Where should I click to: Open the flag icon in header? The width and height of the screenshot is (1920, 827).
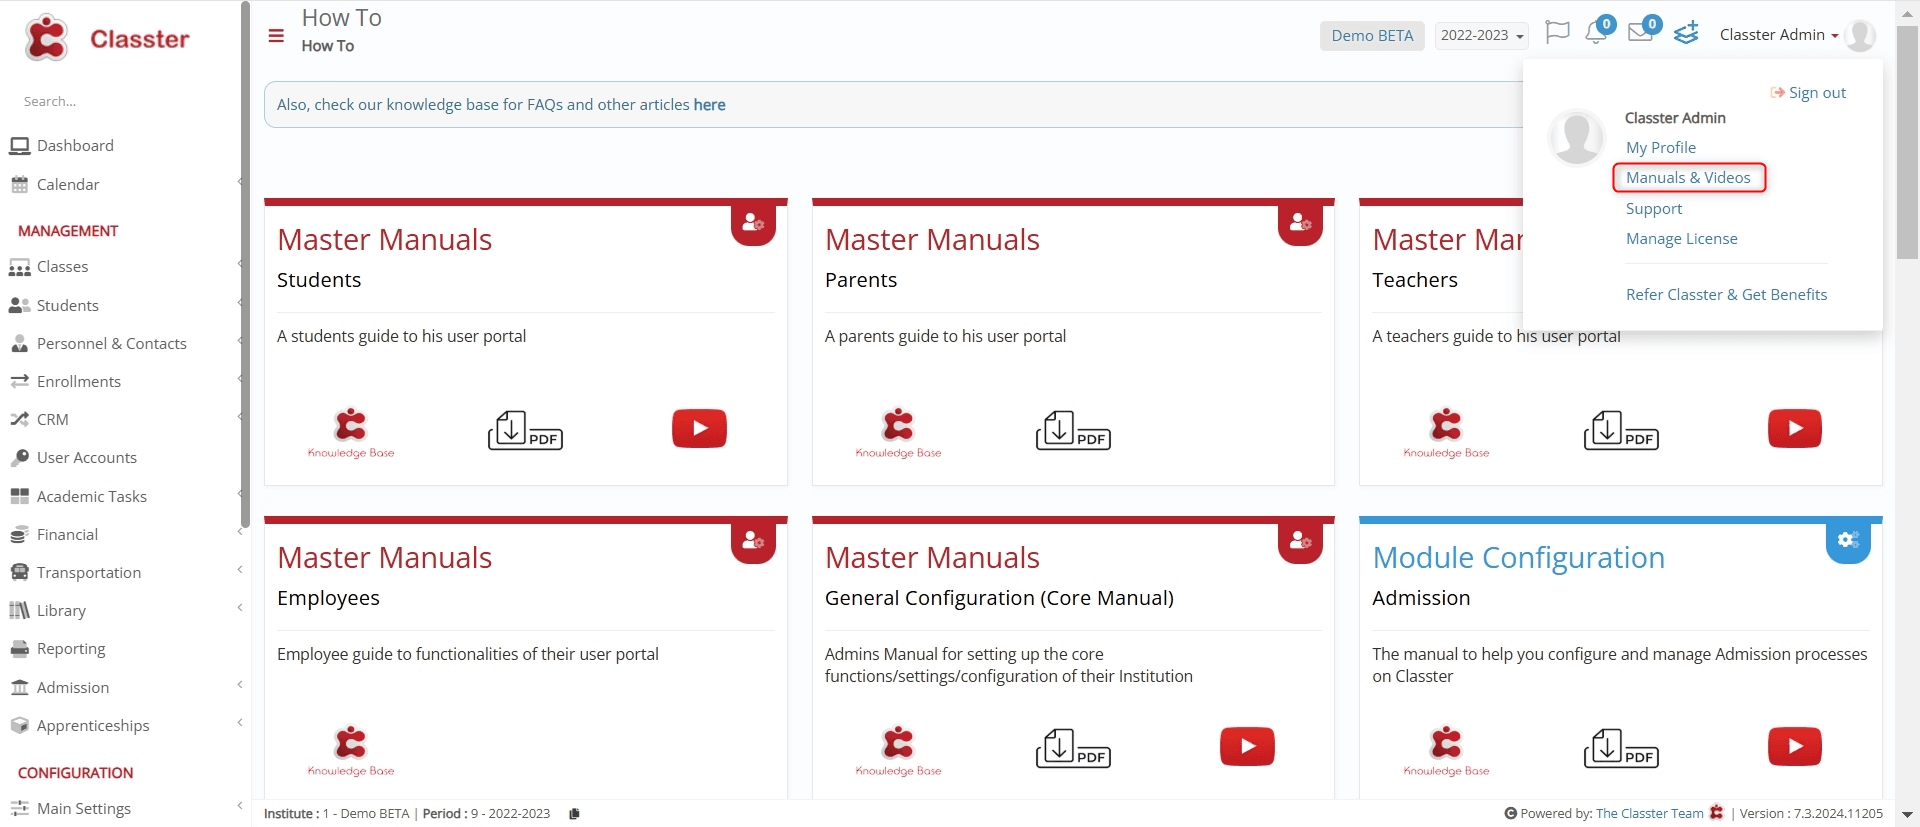(1557, 33)
